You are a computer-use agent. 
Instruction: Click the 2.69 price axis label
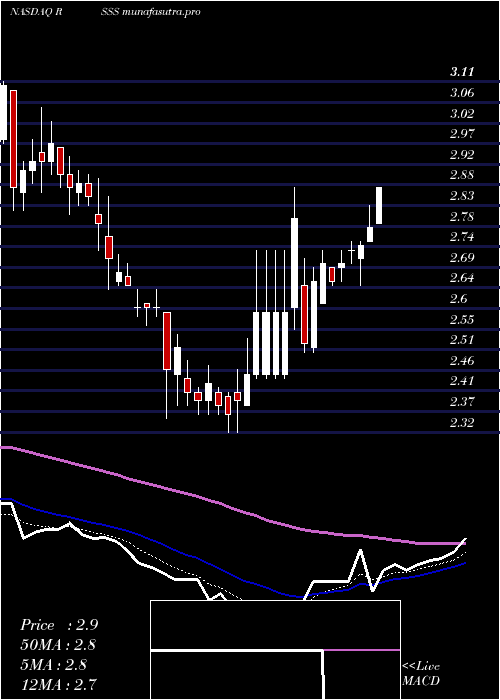(x=462, y=258)
